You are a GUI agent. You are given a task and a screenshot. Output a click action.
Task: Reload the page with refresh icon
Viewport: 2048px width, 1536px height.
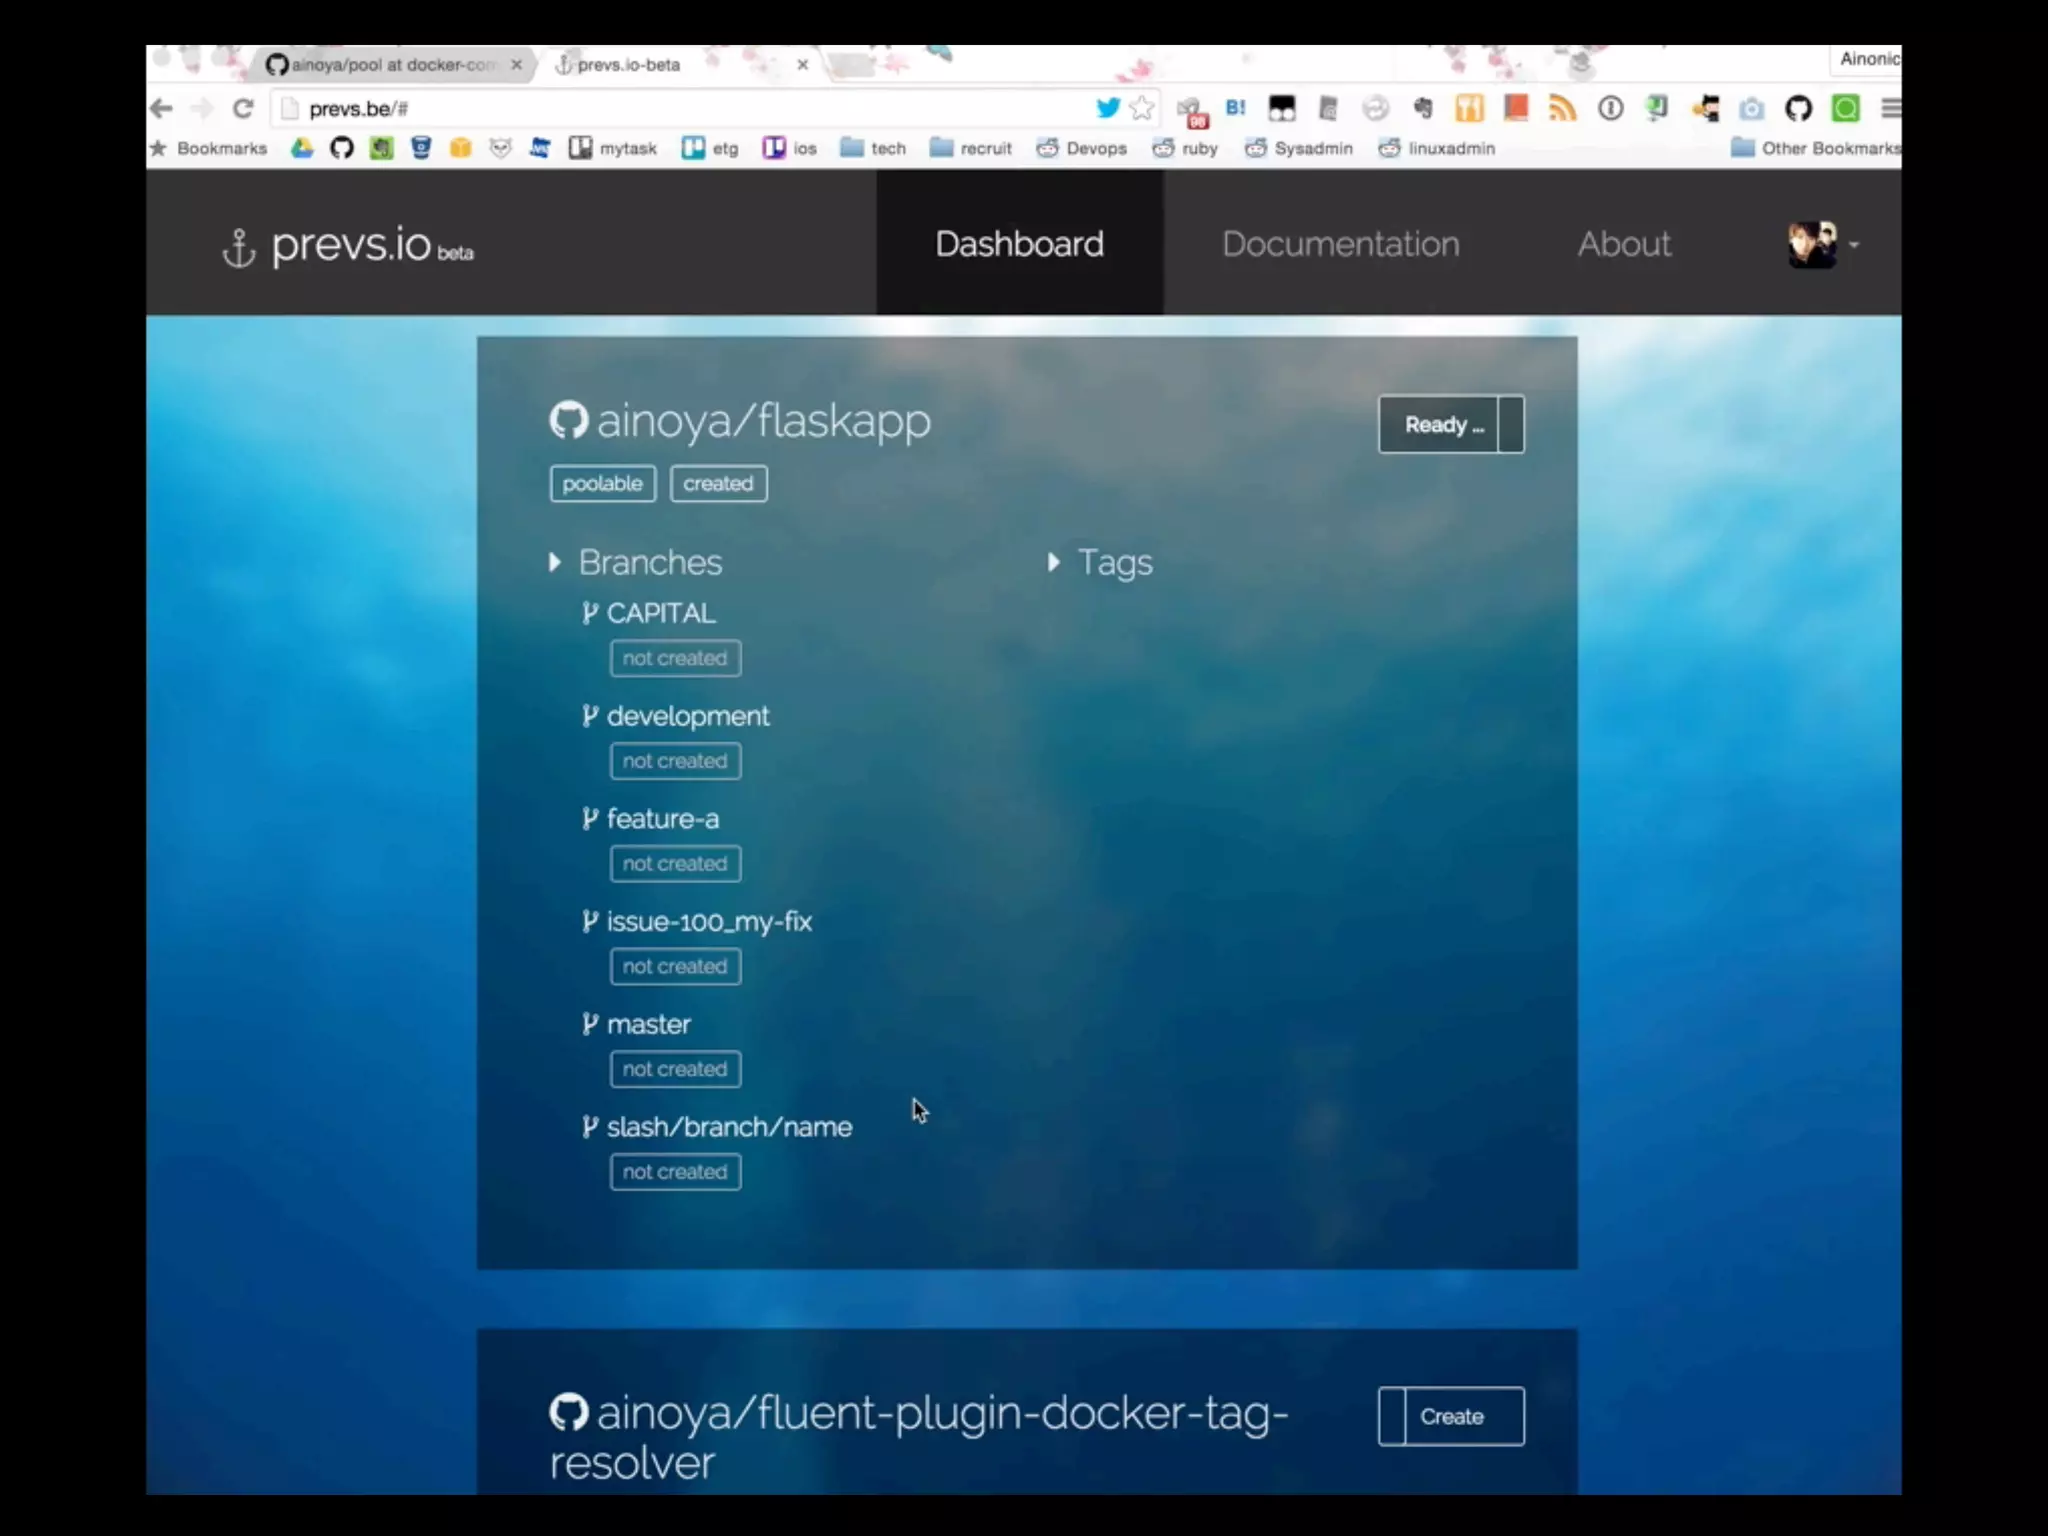(x=243, y=108)
